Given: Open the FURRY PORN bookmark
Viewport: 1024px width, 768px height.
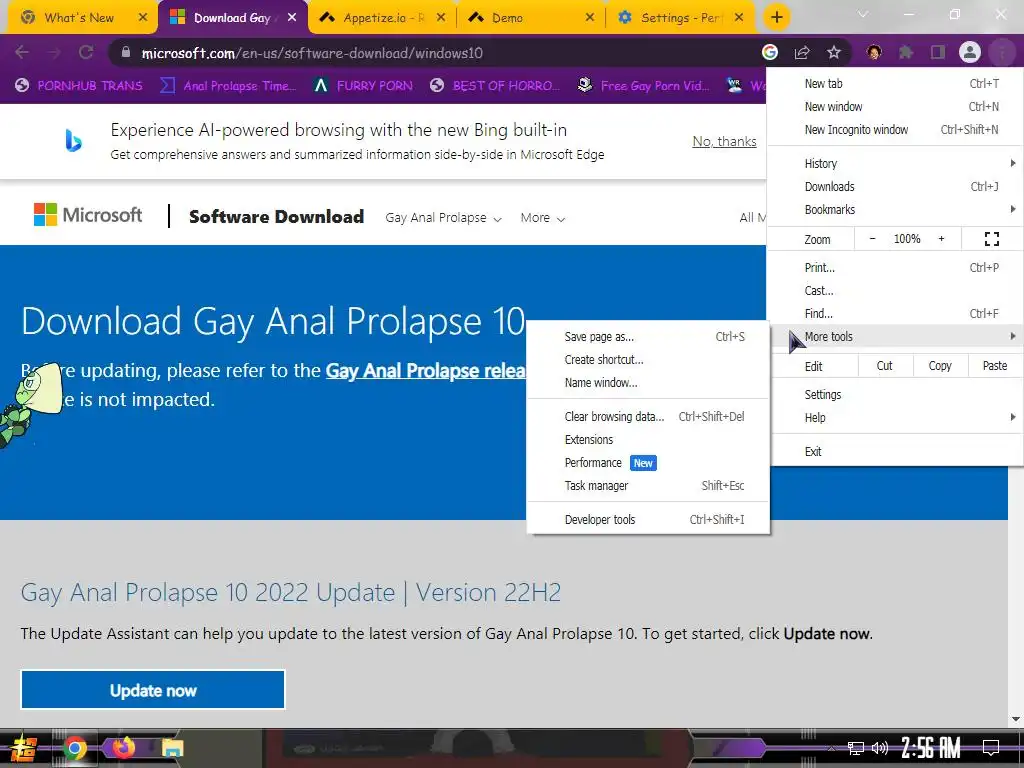Looking at the screenshot, I should coord(363,85).
